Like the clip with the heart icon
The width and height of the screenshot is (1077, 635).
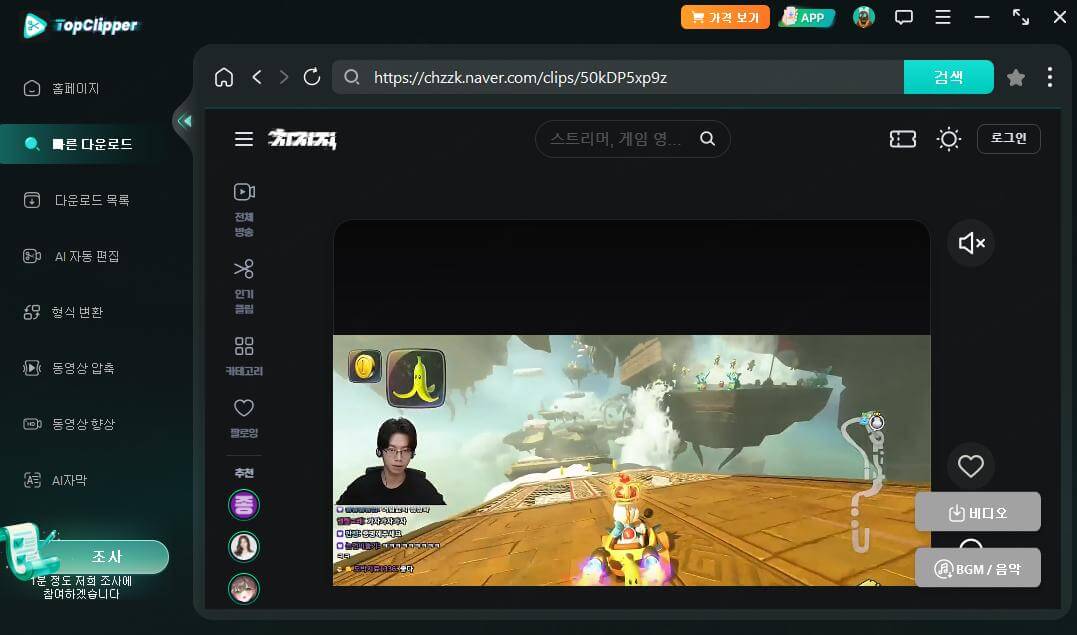tap(971, 466)
